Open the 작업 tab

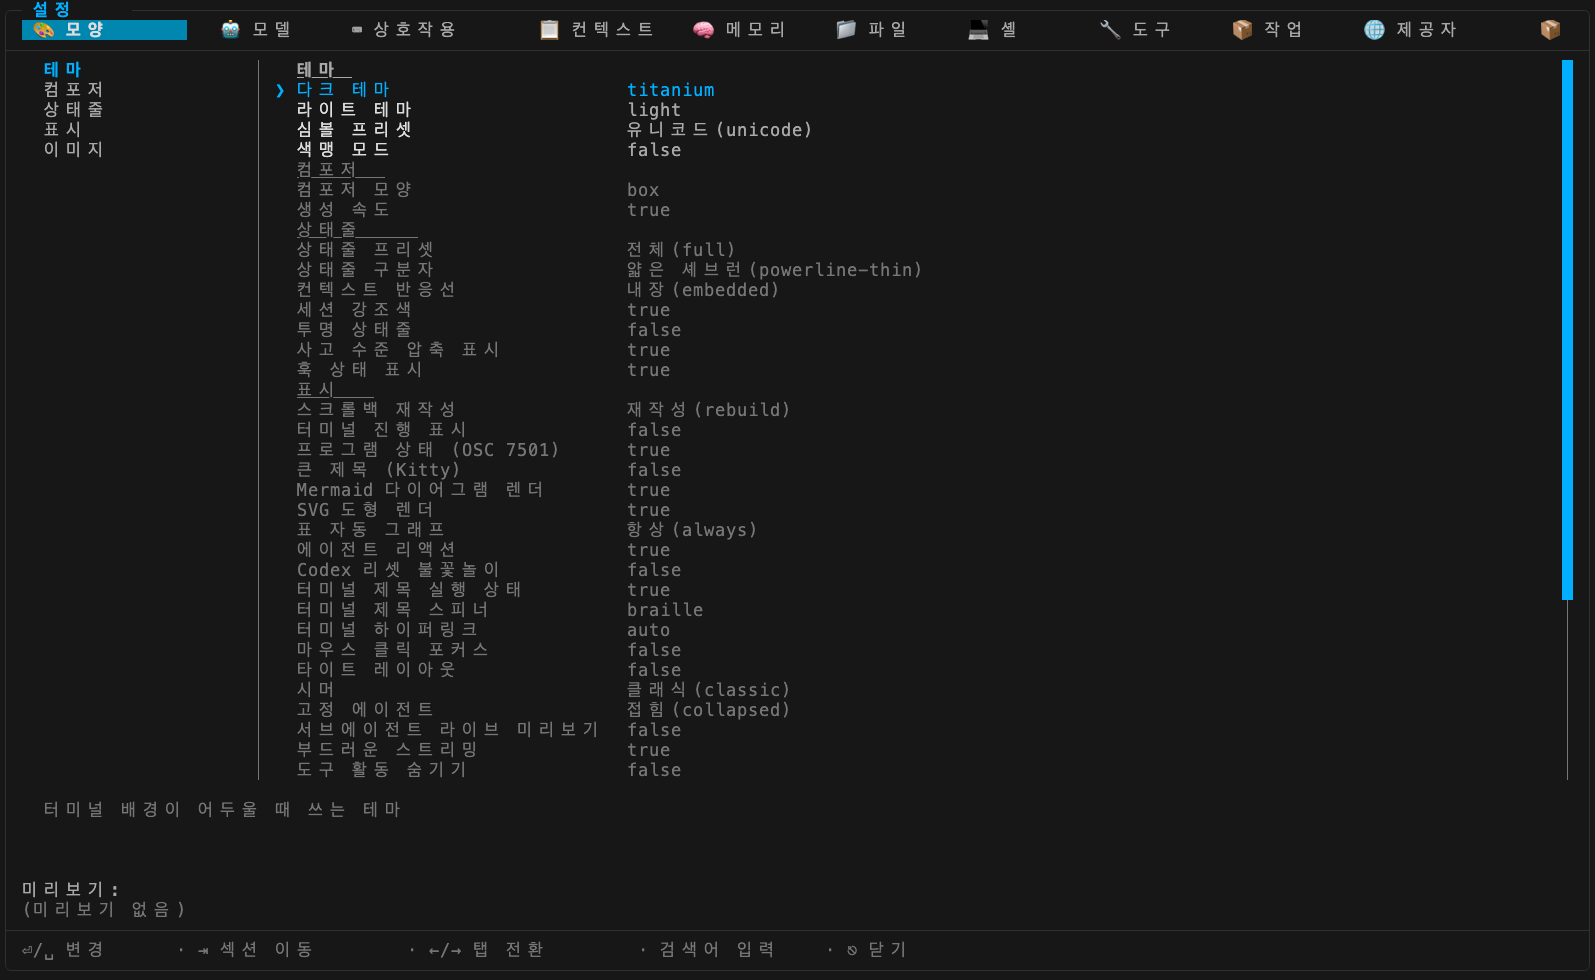pyautogui.click(x=1267, y=30)
